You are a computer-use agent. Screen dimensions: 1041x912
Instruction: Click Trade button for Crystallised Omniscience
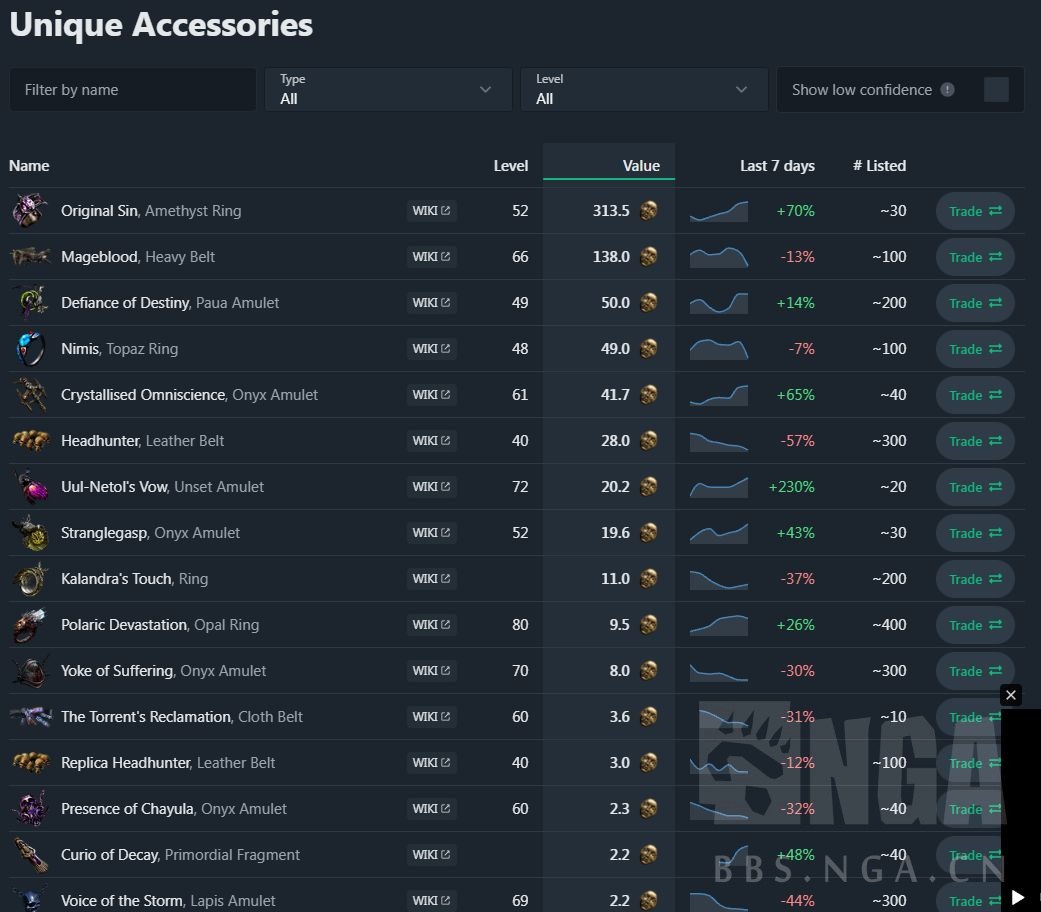[x=975, y=395]
